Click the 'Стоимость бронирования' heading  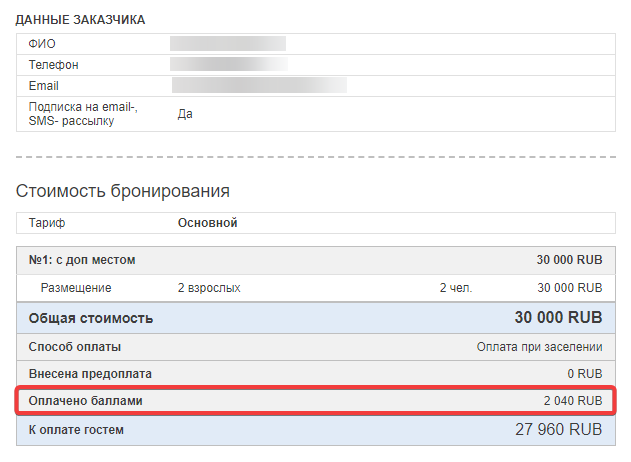tap(123, 191)
